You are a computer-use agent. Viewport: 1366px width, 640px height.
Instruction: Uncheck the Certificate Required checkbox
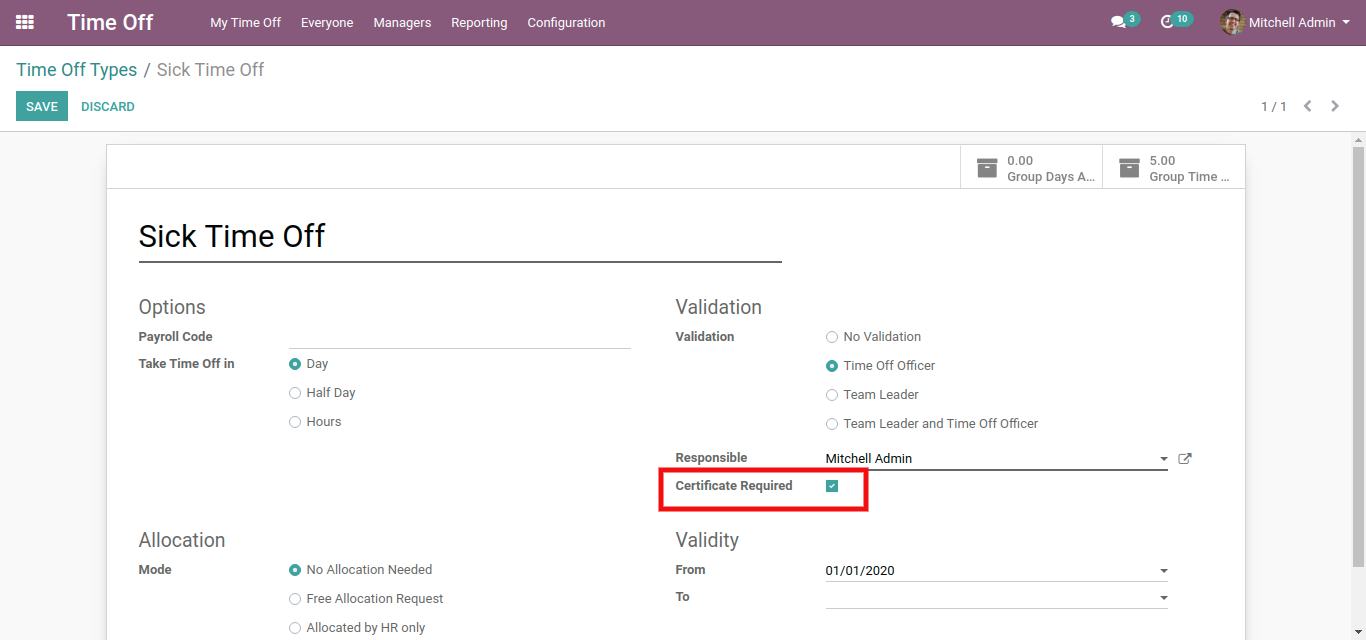pyautogui.click(x=832, y=486)
